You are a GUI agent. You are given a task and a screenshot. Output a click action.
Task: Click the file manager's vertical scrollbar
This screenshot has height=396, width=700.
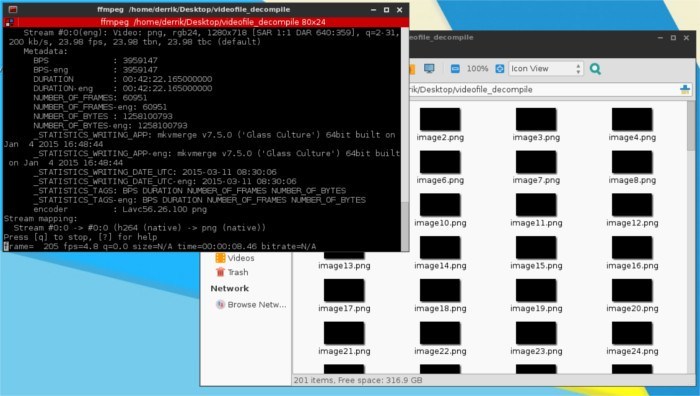pos(691,237)
